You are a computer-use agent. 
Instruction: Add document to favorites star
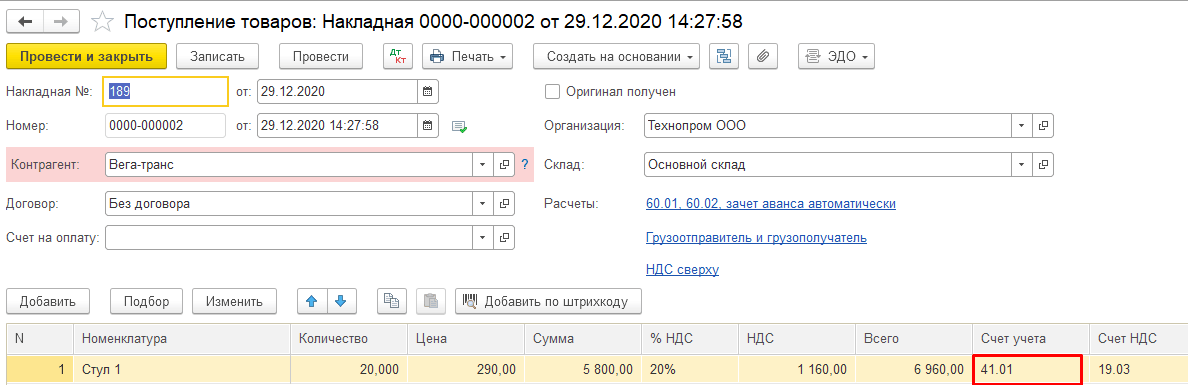(102, 21)
